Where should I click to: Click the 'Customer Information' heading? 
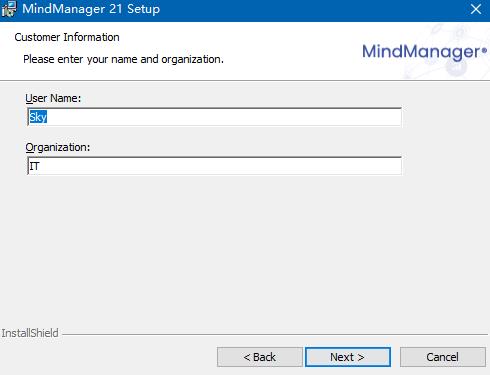click(x=67, y=37)
